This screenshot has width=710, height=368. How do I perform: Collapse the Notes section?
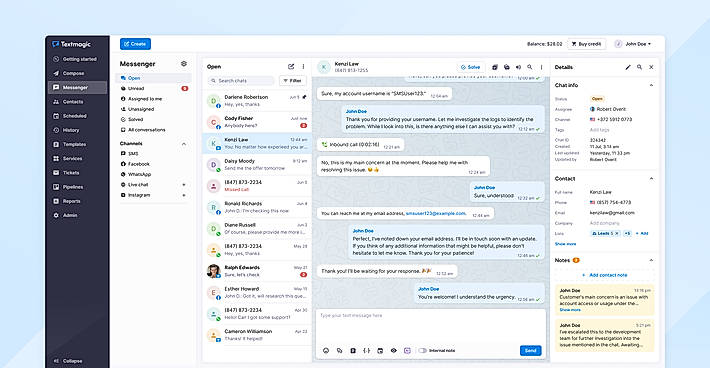pos(651,260)
